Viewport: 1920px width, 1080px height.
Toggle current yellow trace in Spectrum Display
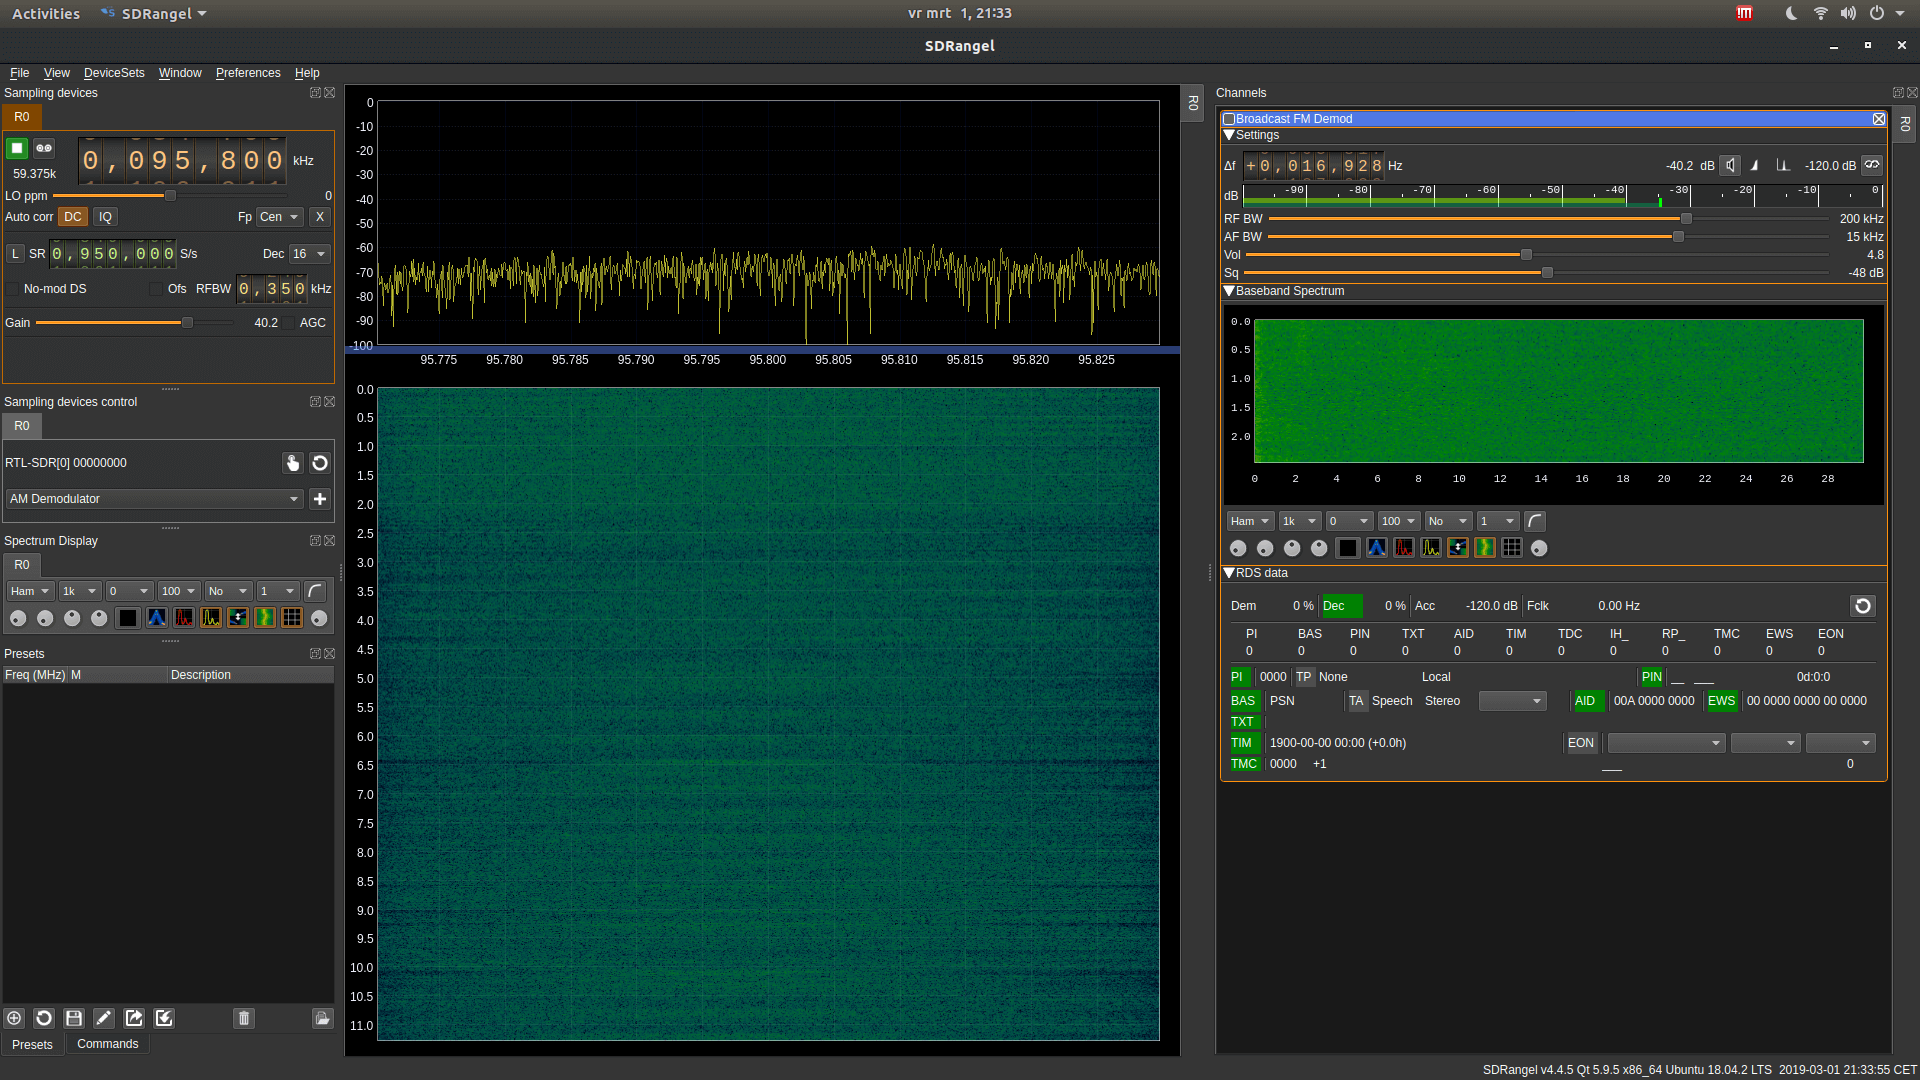211,618
